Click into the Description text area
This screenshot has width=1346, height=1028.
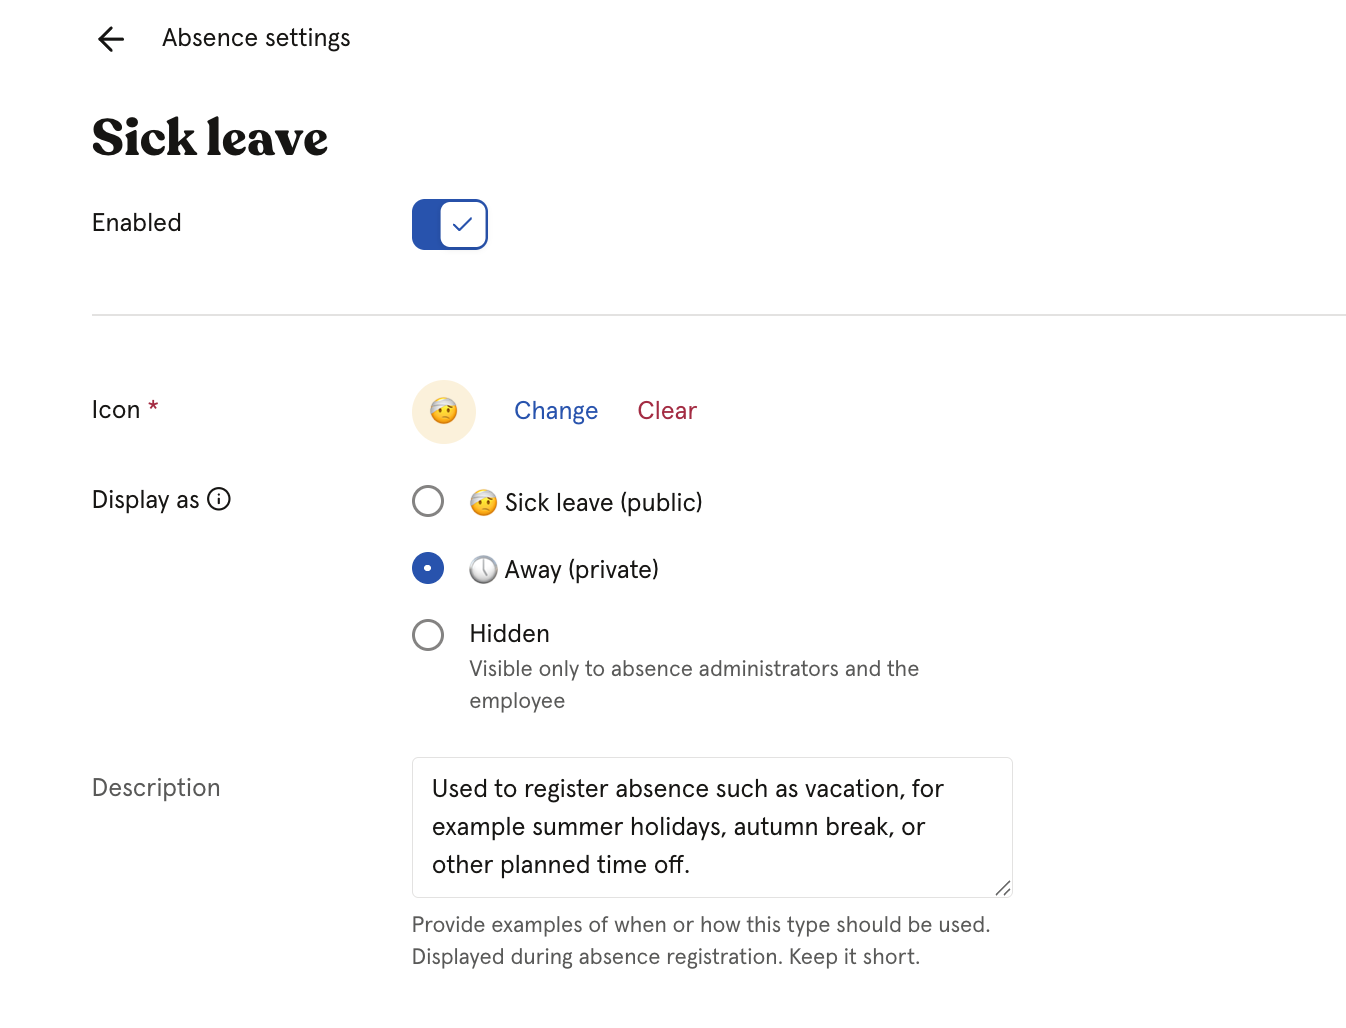pyautogui.click(x=712, y=827)
